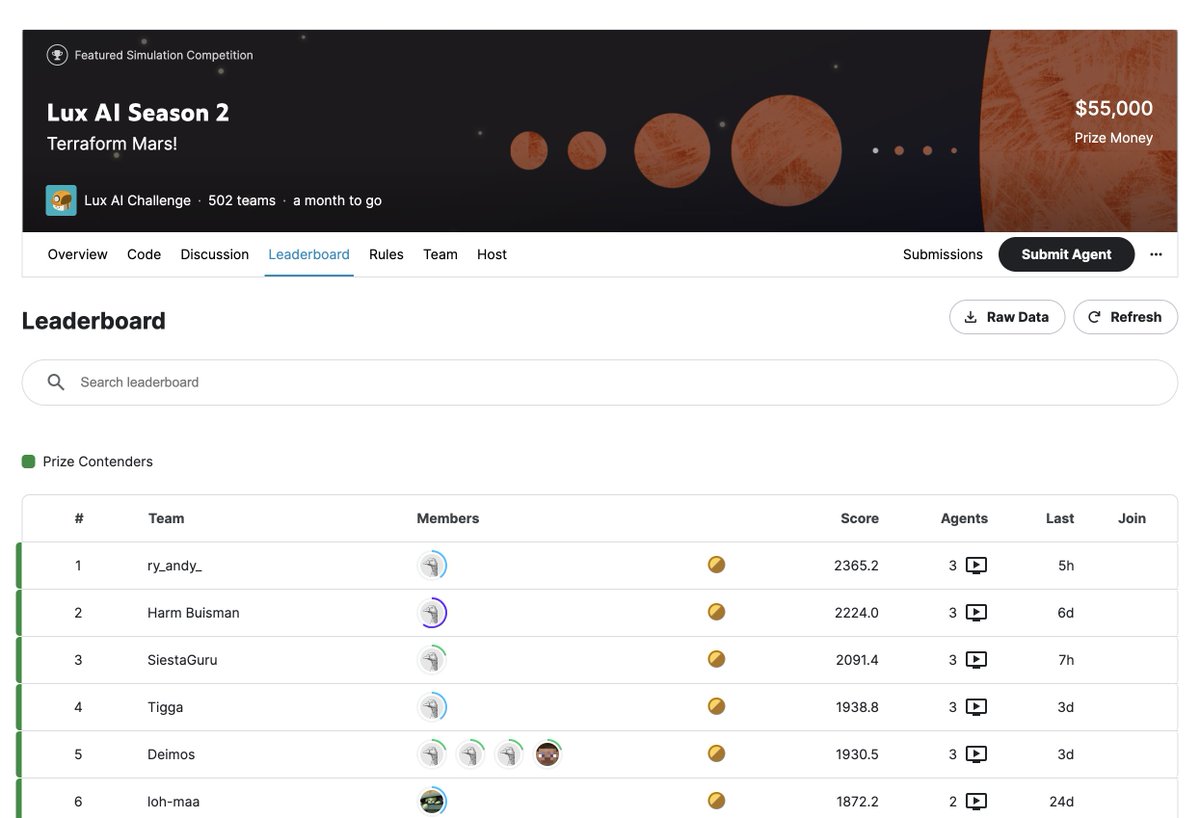Click the 502 teams text

[242, 200]
